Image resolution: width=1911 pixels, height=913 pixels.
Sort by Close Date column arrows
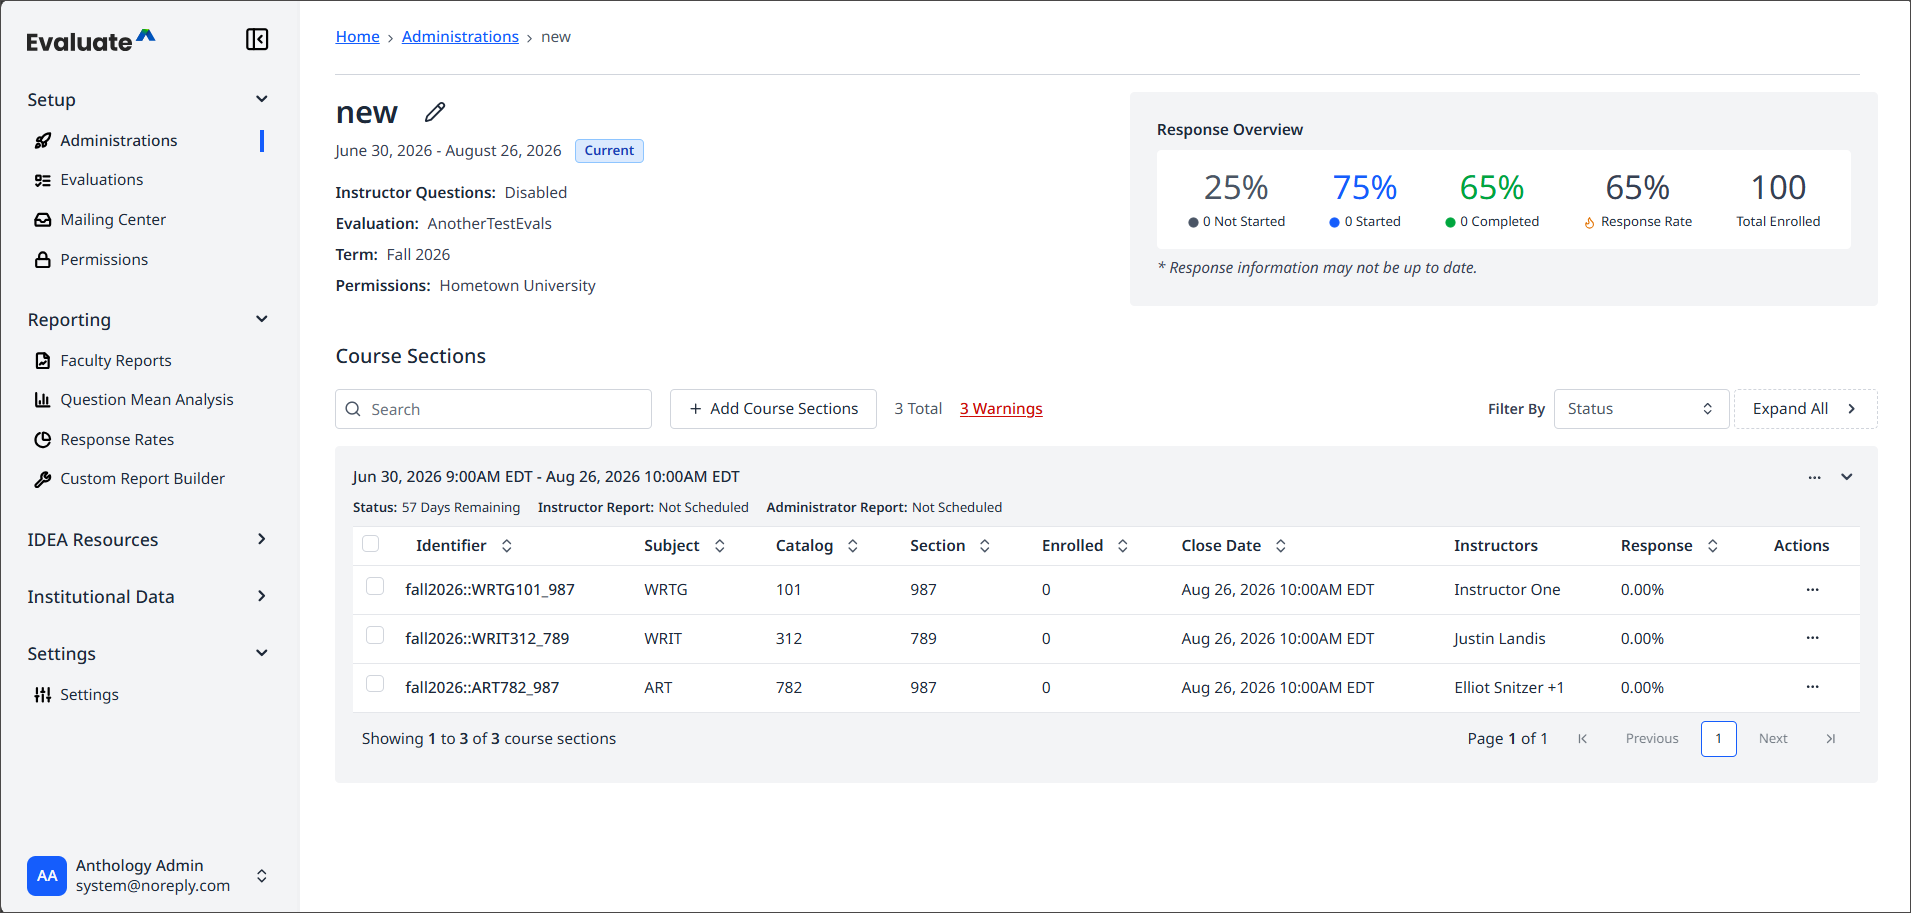coord(1281,546)
